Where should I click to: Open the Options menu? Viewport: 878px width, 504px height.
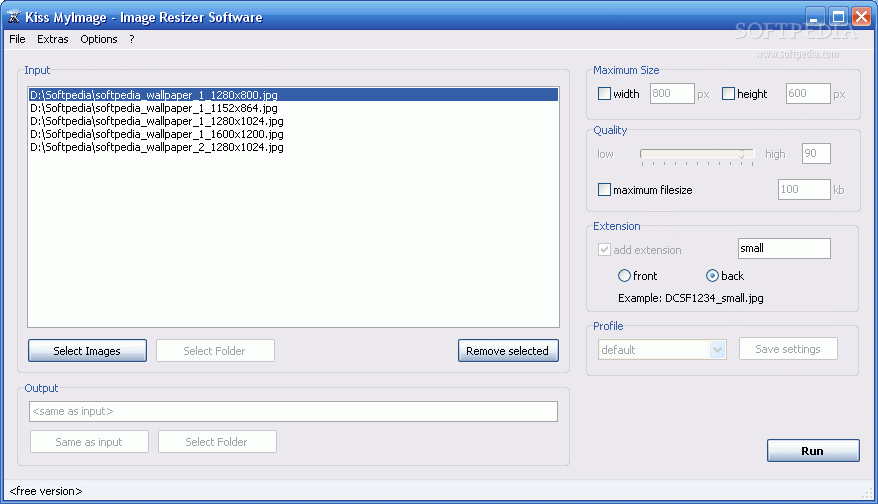[x=99, y=39]
